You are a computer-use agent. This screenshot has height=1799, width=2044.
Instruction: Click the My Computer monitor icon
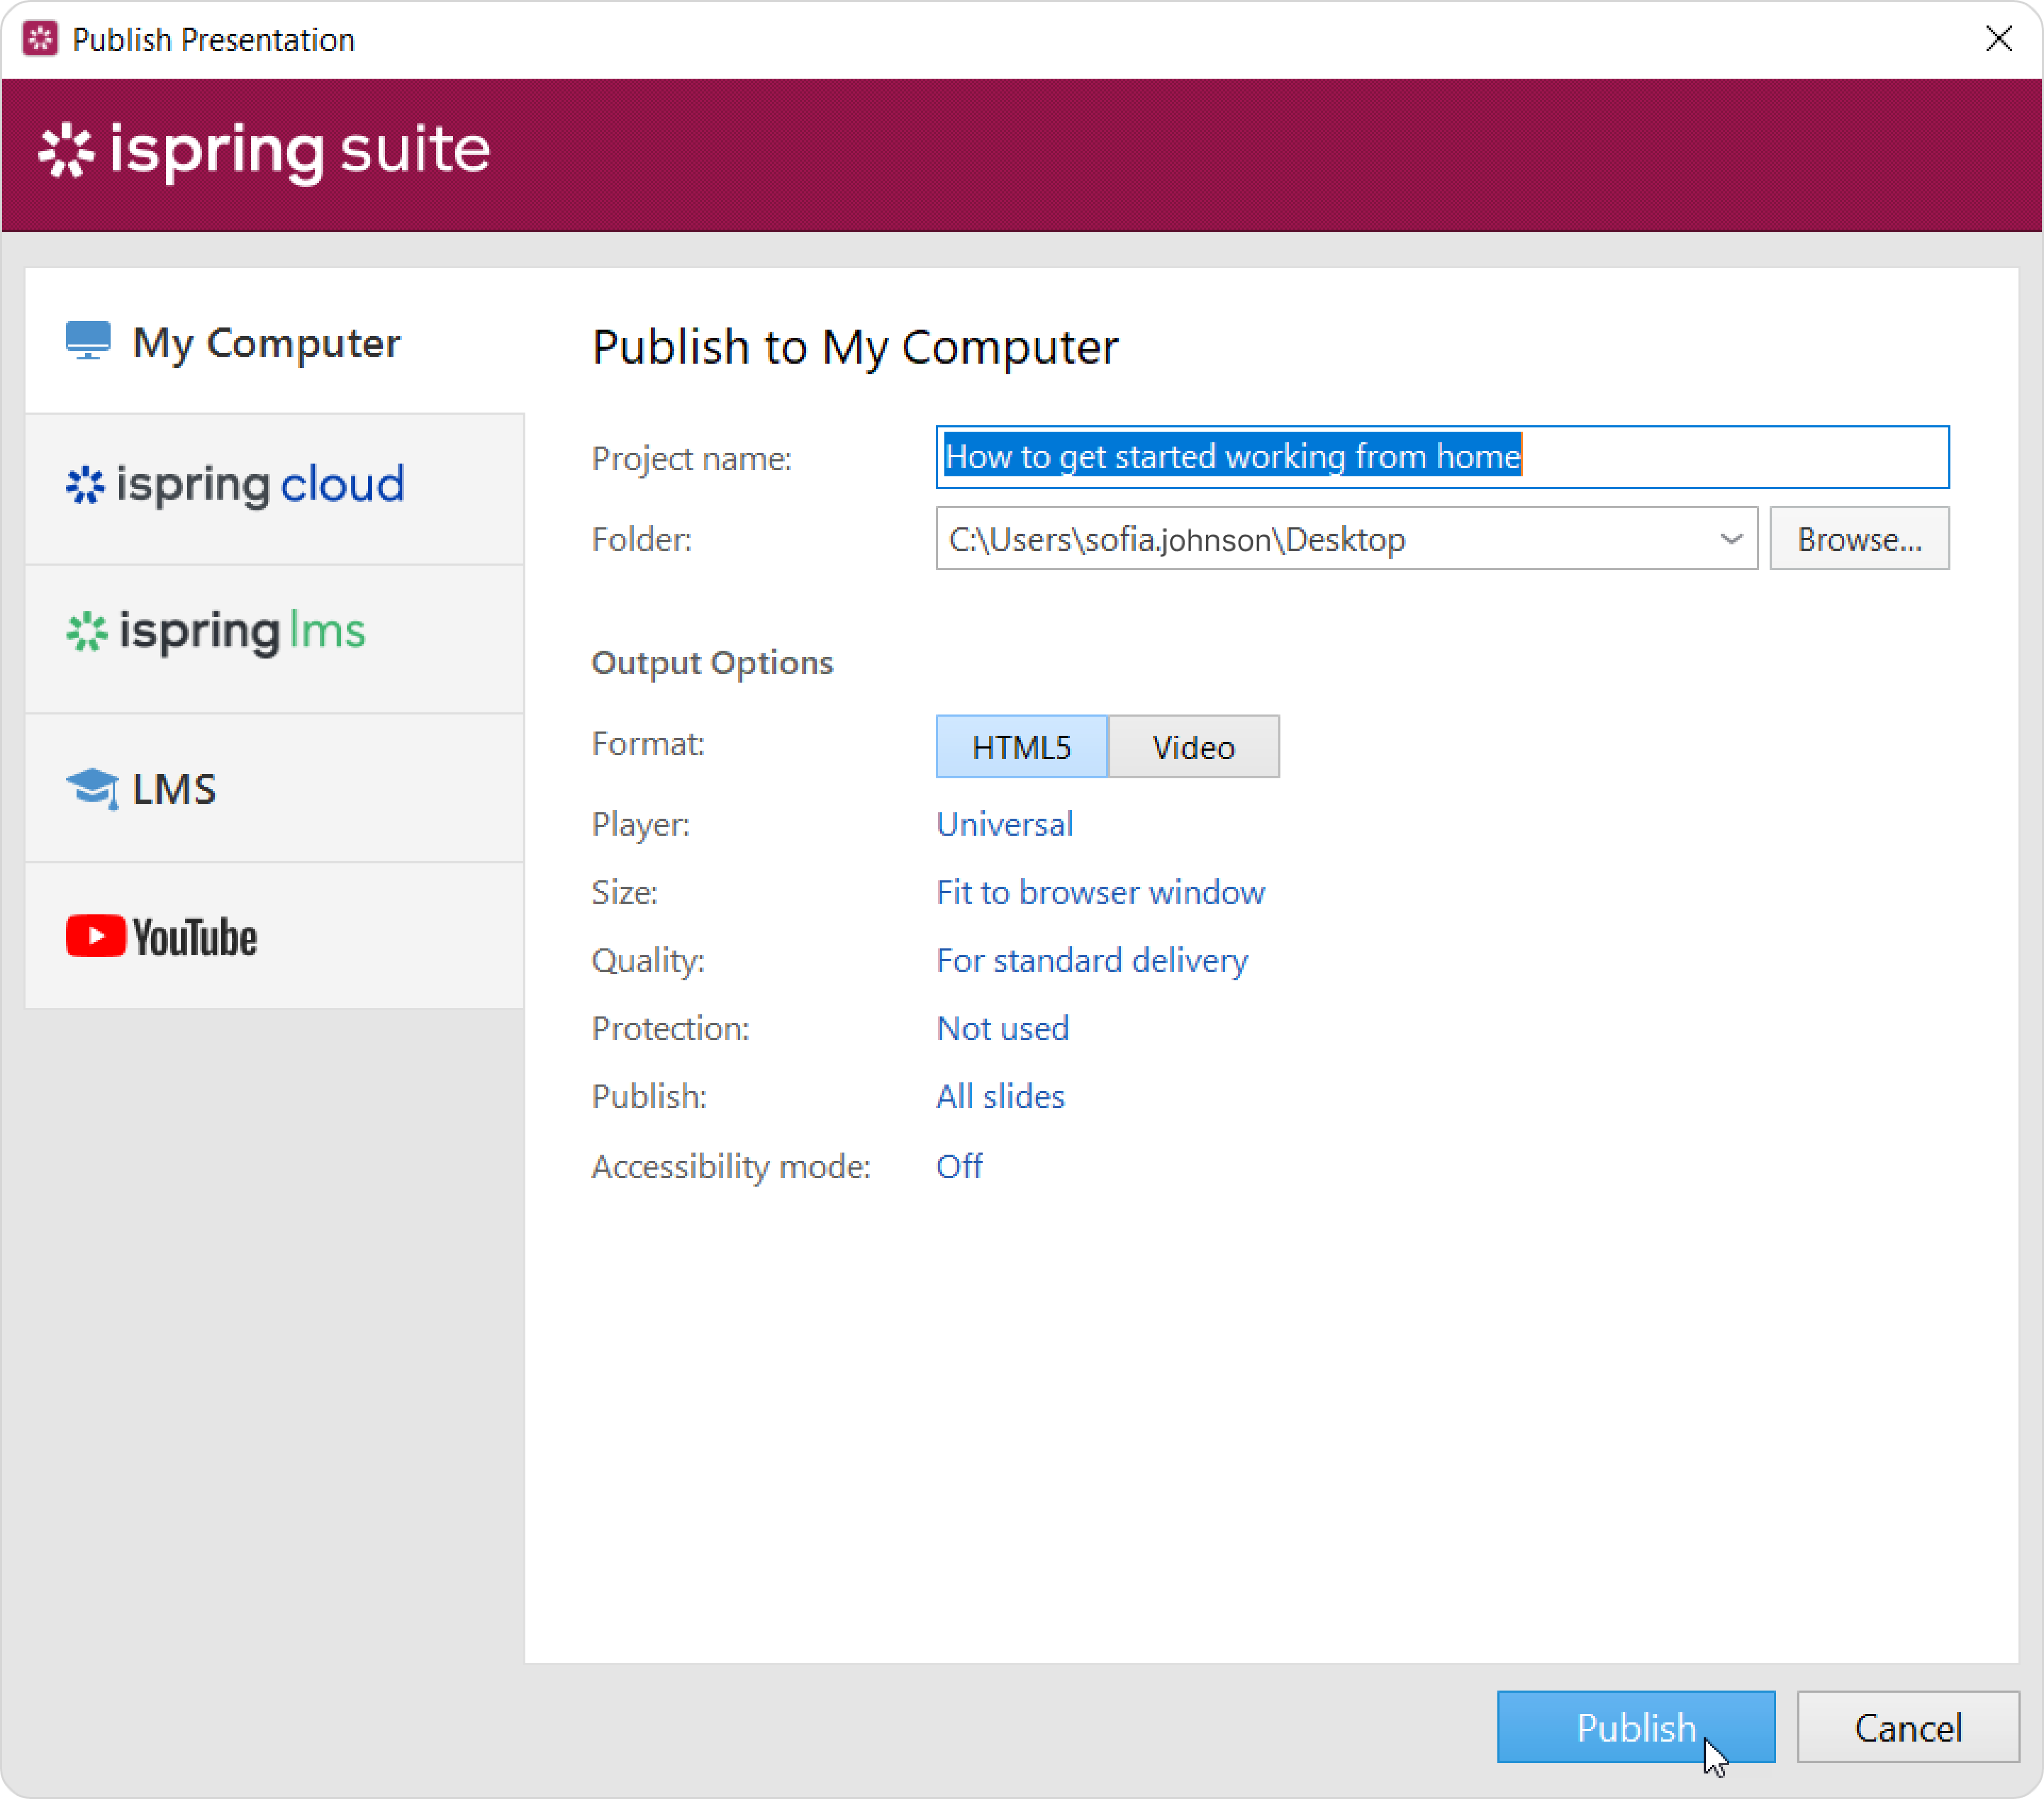tap(88, 341)
